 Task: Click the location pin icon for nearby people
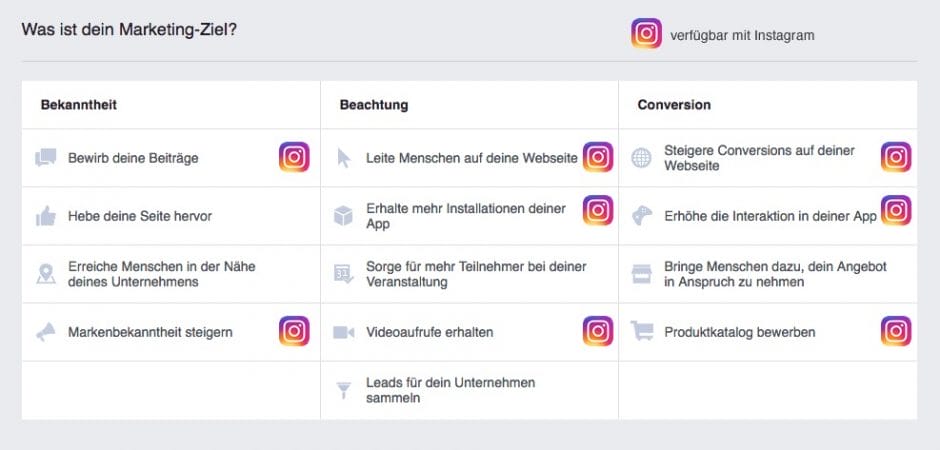pyautogui.click(x=45, y=274)
